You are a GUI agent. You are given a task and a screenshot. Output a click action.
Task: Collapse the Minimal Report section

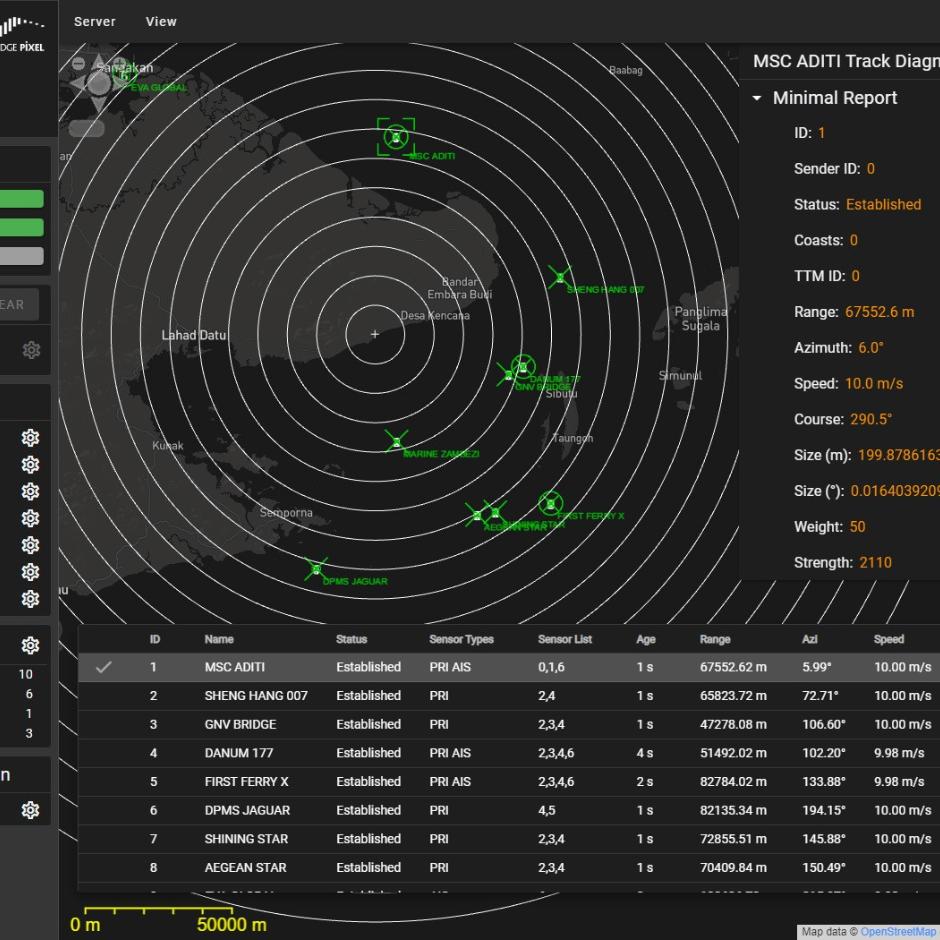point(757,98)
